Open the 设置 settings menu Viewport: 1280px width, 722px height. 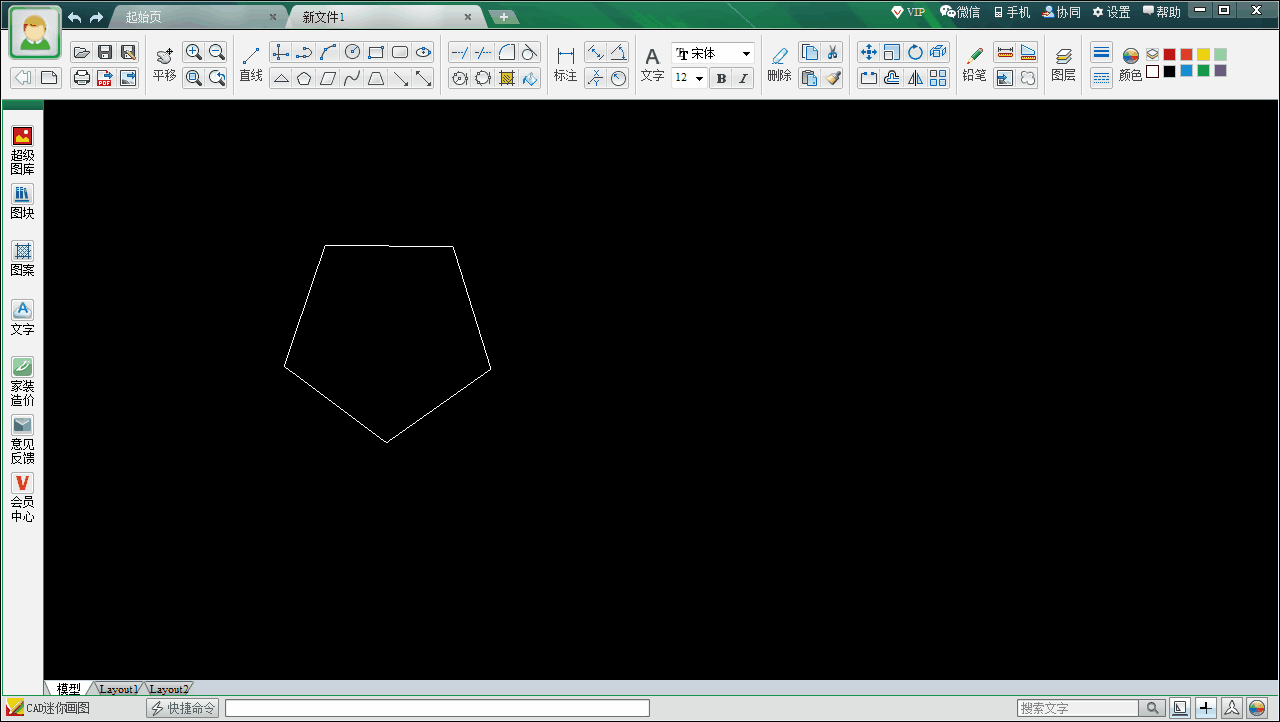click(1111, 12)
